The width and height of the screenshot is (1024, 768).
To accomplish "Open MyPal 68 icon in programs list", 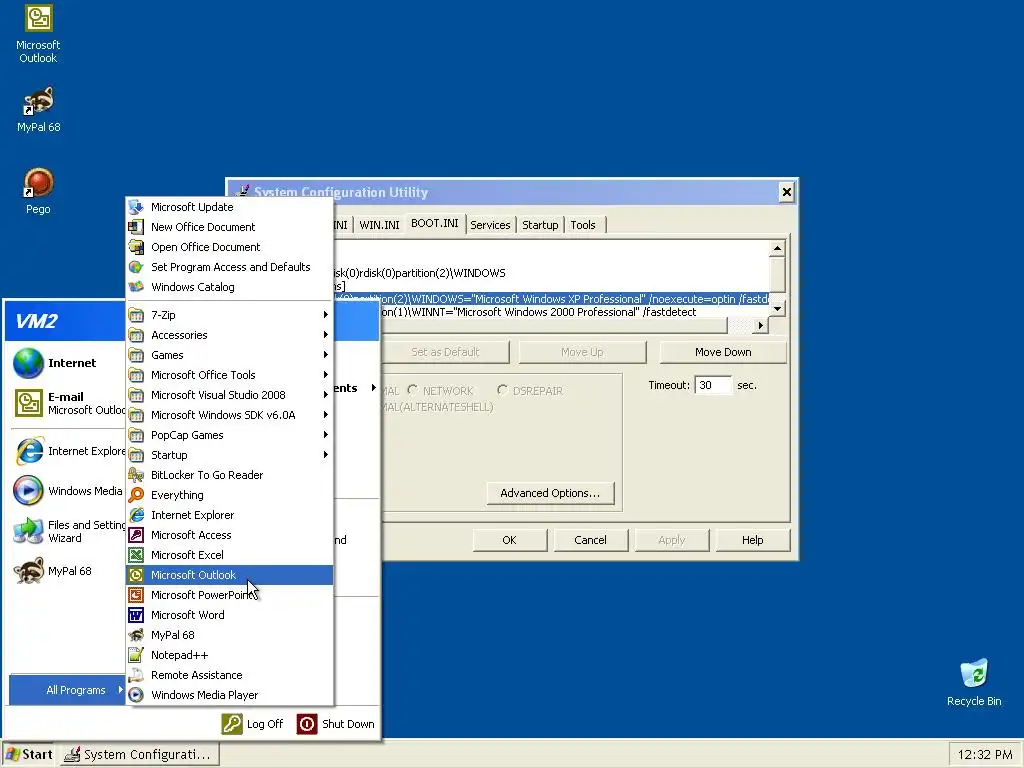I will 136,635.
